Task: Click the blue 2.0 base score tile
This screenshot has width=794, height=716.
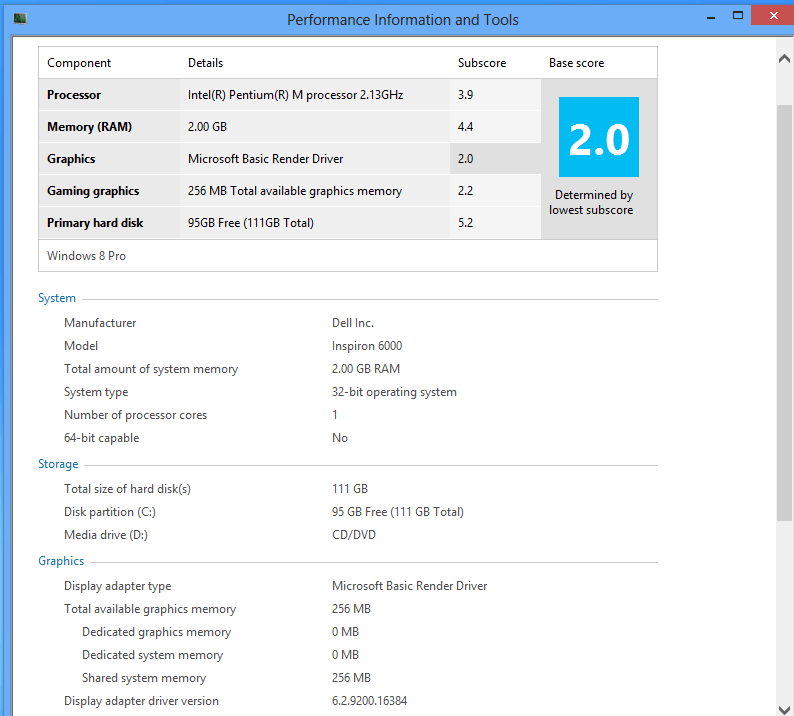Action: (599, 137)
